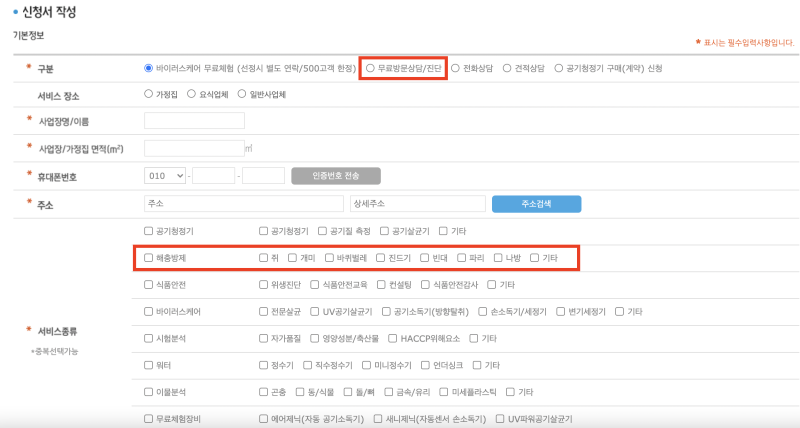This screenshot has height=428, width=800.
Task: Check the 컨설팅 option
Action: pyautogui.click(x=381, y=285)
